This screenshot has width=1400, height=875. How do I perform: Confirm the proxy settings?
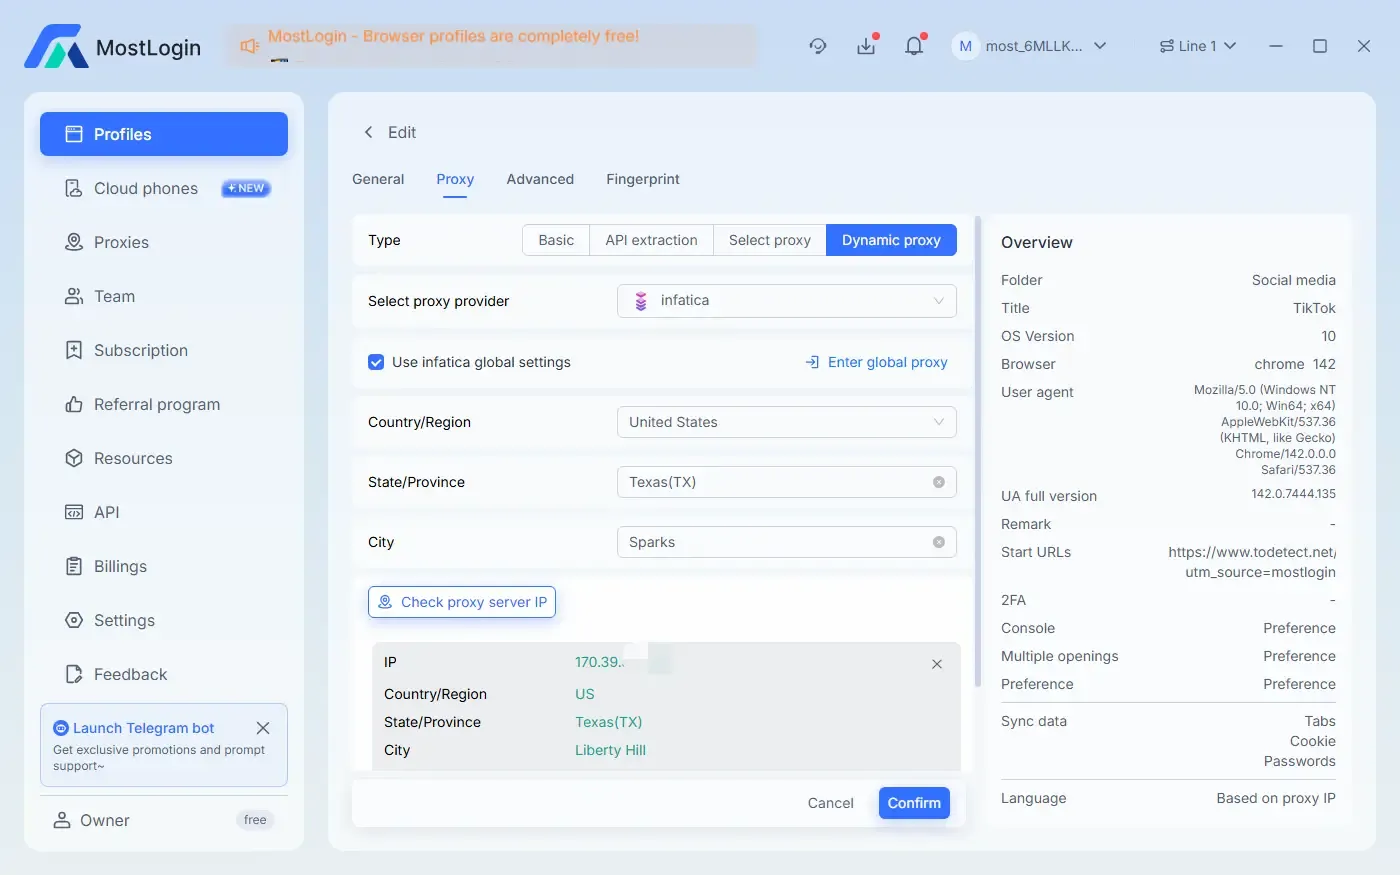point(913,803)
